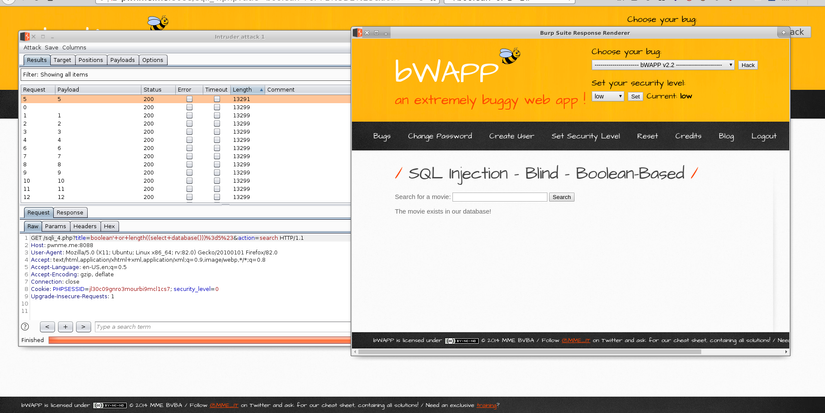825x413 pixels.
Task: Sort by Request column header
Action: point(38,90)
